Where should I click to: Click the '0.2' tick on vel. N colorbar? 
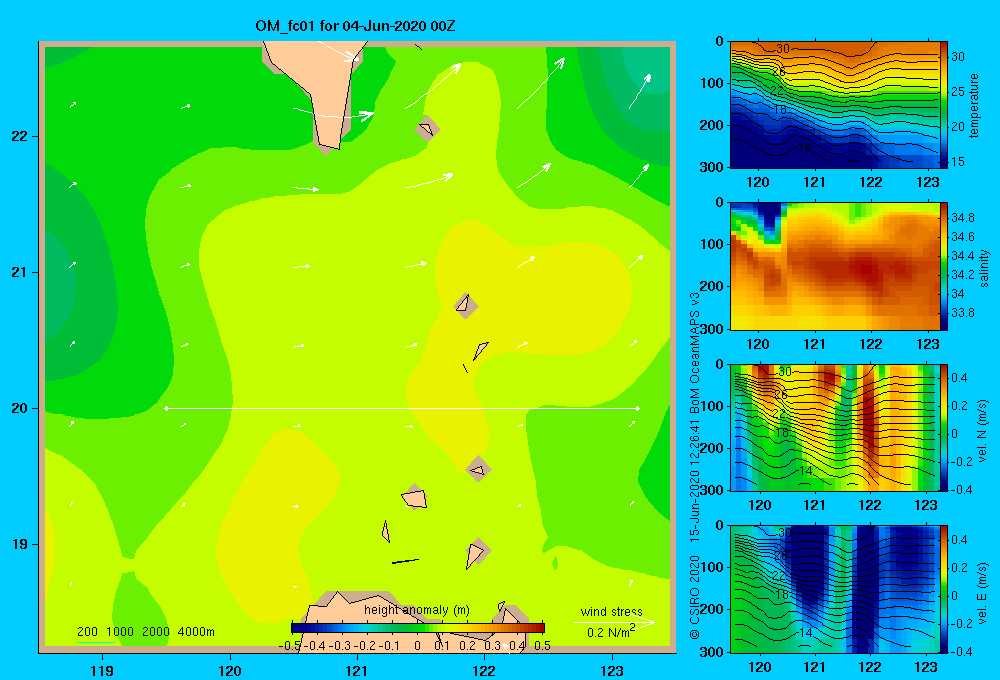pyautogui.click(x=959, y=406)
